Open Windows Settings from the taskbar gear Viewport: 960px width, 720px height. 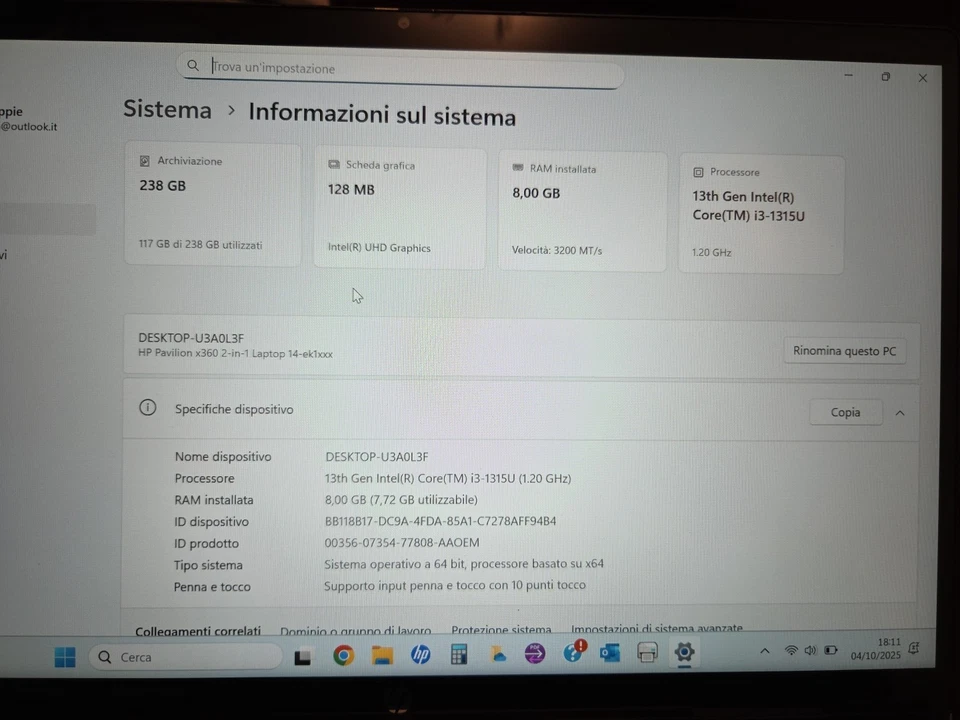(x=684, y=656)
